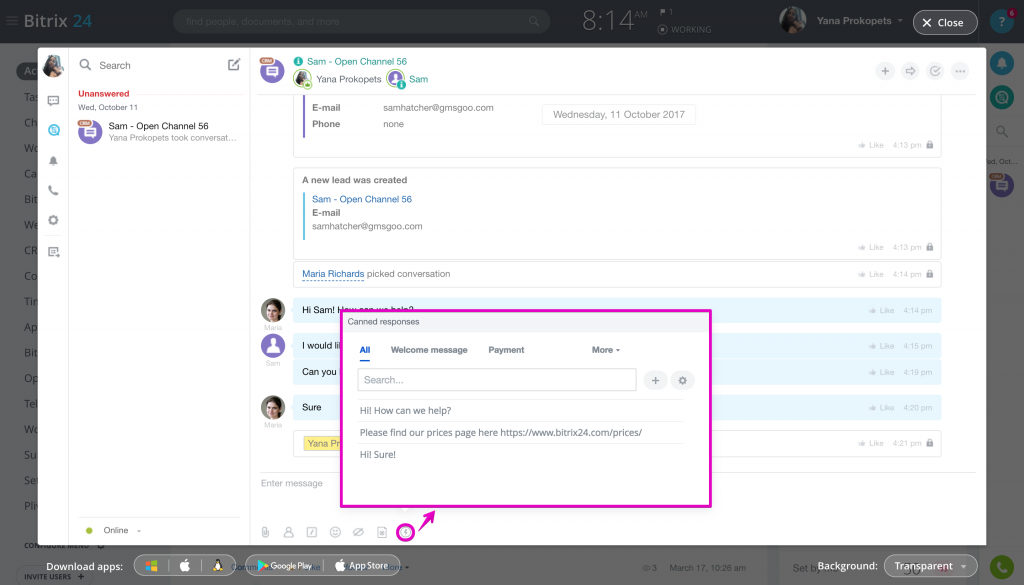This screenshot has width=1024, height=585.
Task: Click Sam user link in chat header
Action: pyautogui.click(x=419, y=79)
